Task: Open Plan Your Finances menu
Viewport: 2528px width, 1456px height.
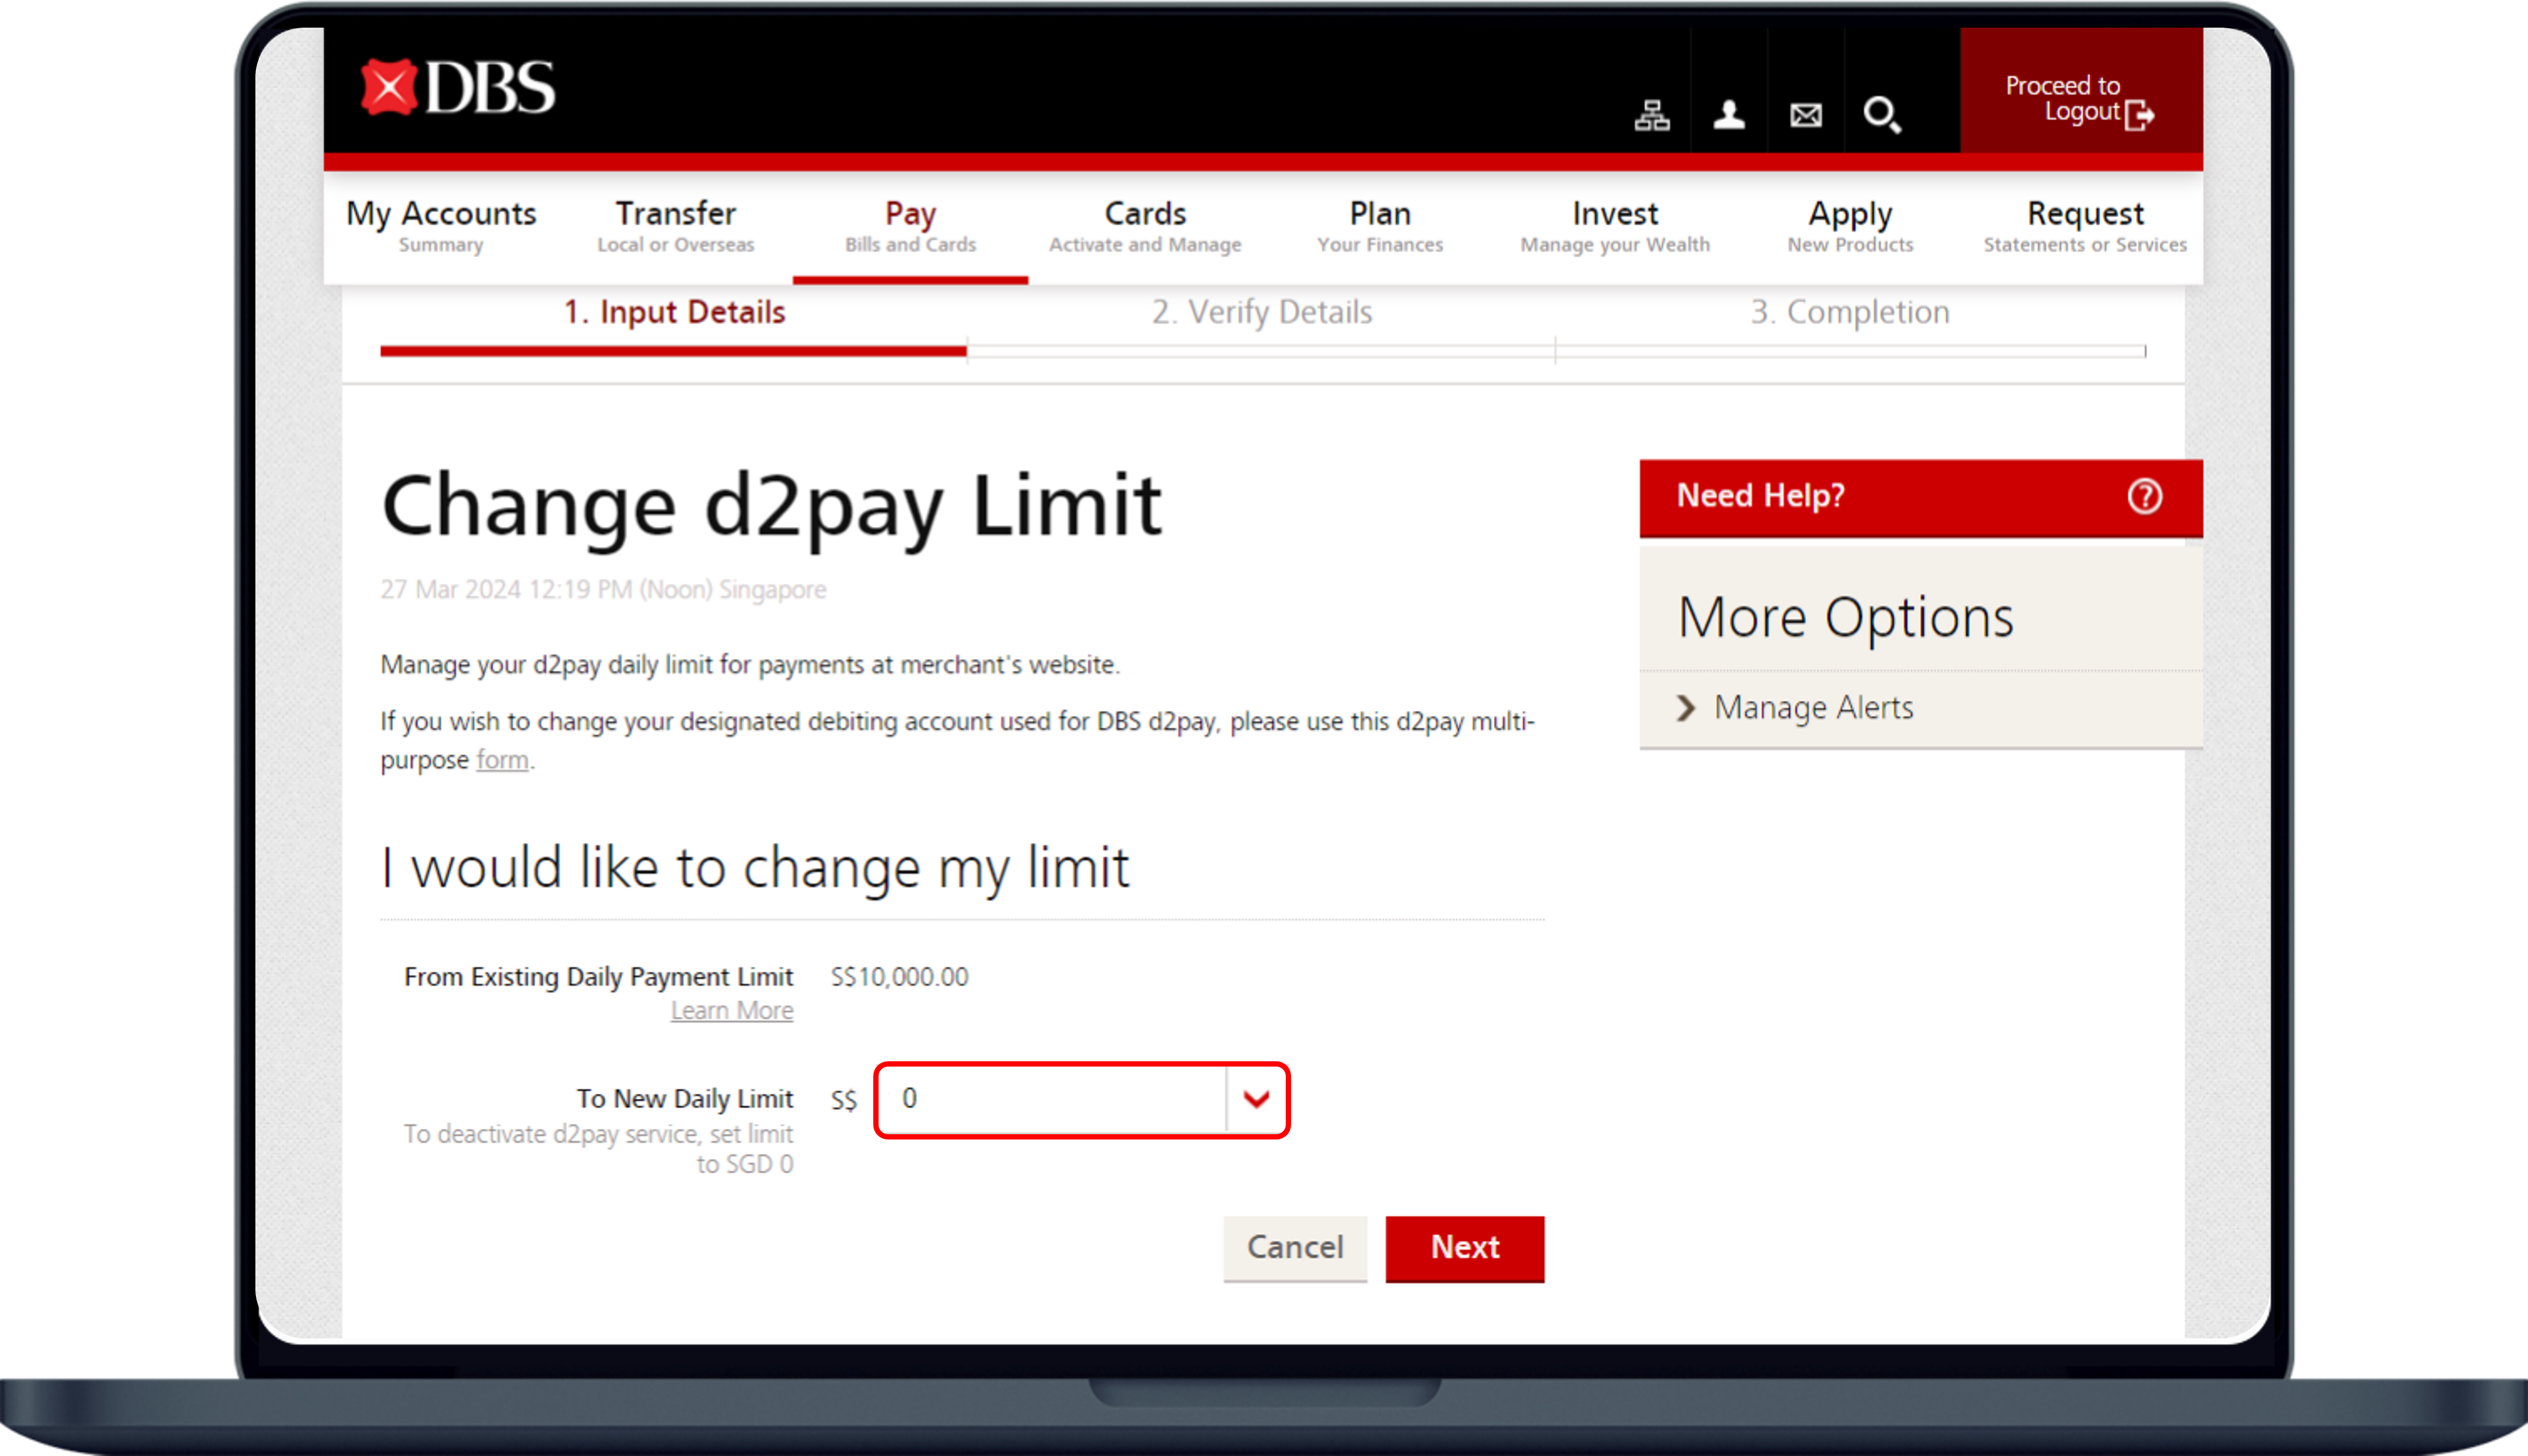Action: pos(1380,227)
